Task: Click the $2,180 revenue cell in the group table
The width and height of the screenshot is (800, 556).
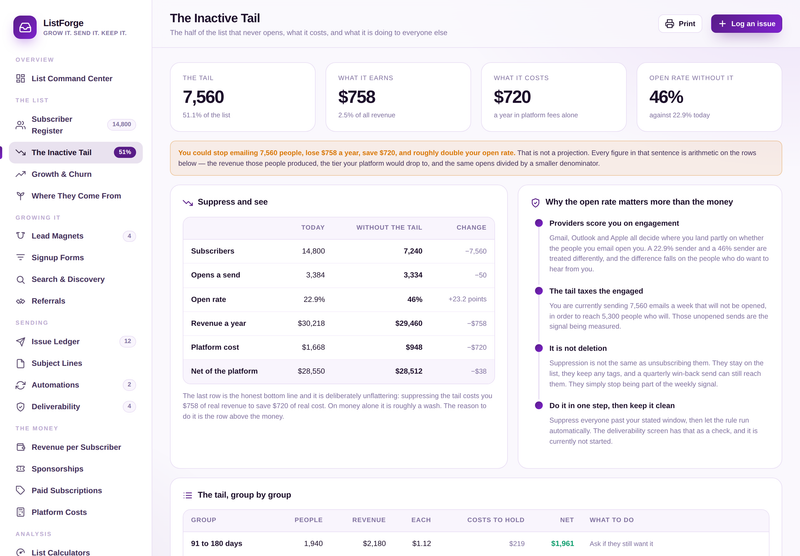Action: click(x=374, y=544)
